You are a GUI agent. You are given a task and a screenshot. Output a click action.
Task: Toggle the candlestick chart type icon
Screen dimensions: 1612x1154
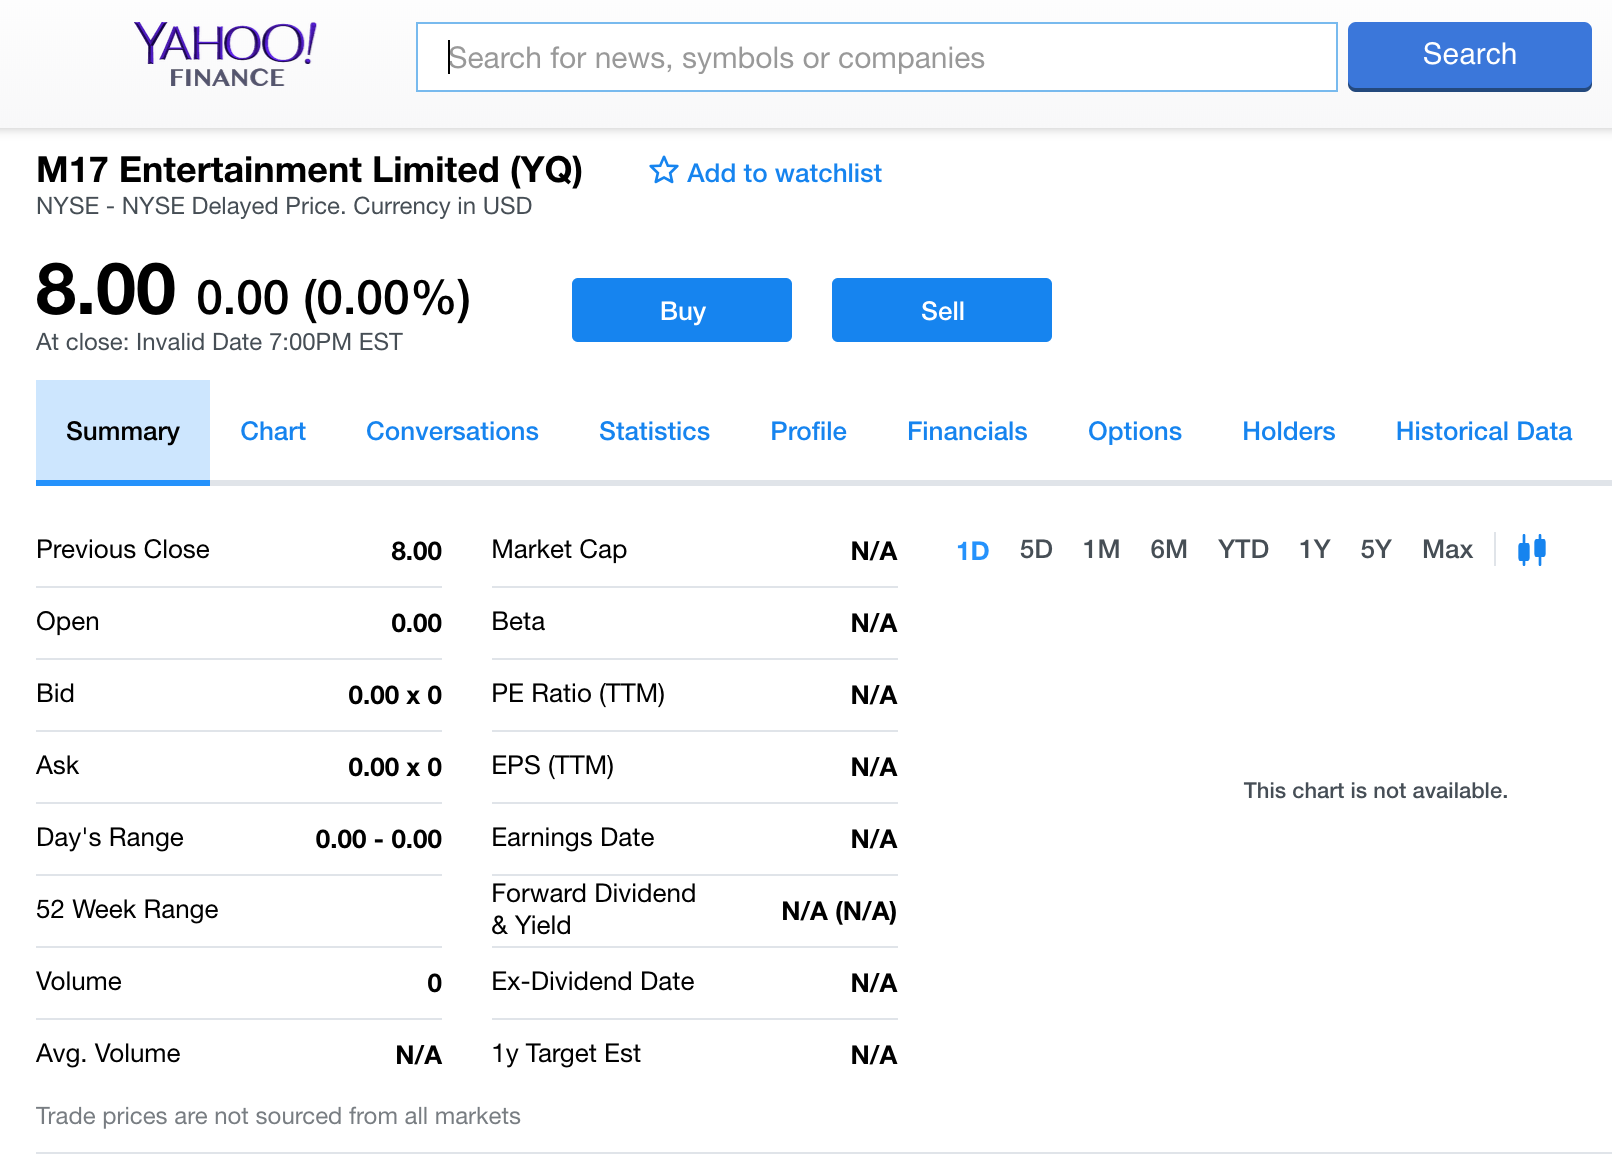[1531, 549]
